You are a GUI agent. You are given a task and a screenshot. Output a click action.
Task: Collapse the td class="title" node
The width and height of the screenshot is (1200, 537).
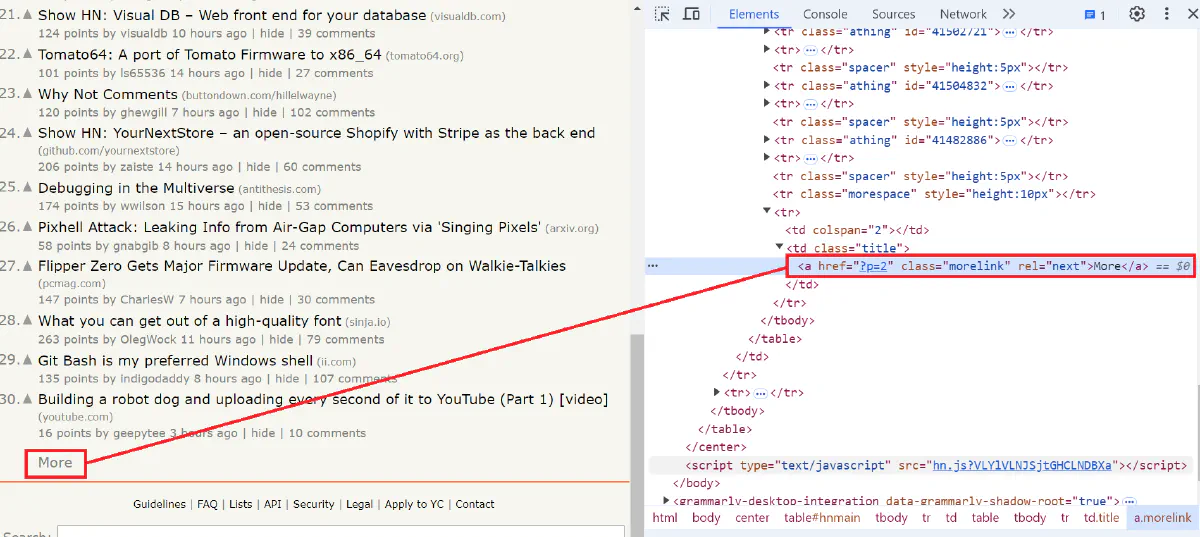(780, 248)
